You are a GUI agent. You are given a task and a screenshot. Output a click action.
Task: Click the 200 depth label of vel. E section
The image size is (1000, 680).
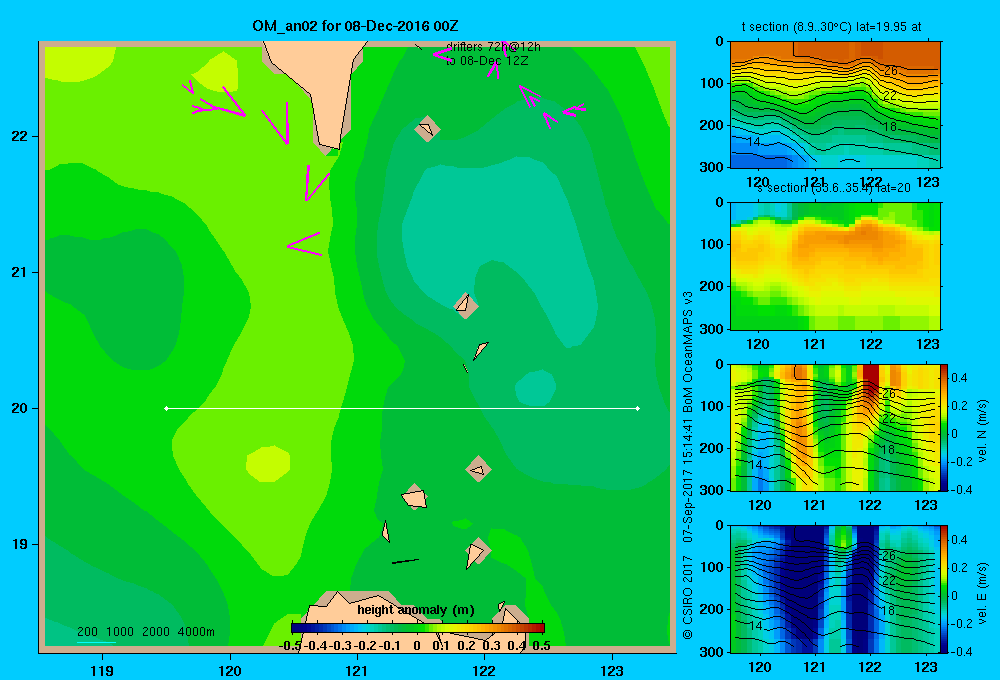(x=712, y=609)
